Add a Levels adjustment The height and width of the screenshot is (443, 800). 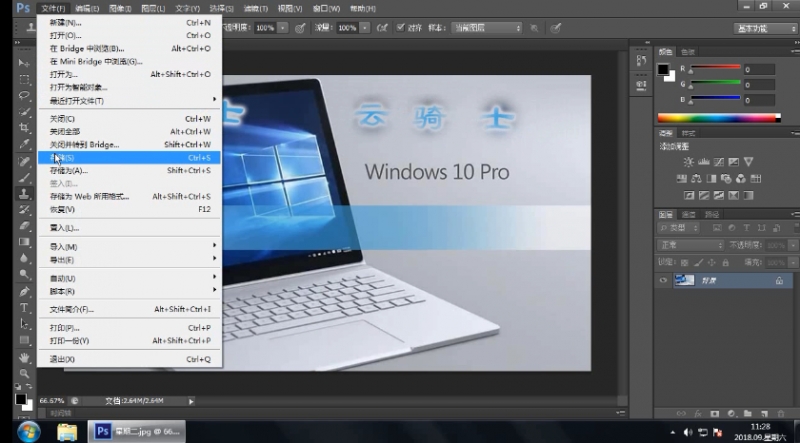(x=704, y=162)
